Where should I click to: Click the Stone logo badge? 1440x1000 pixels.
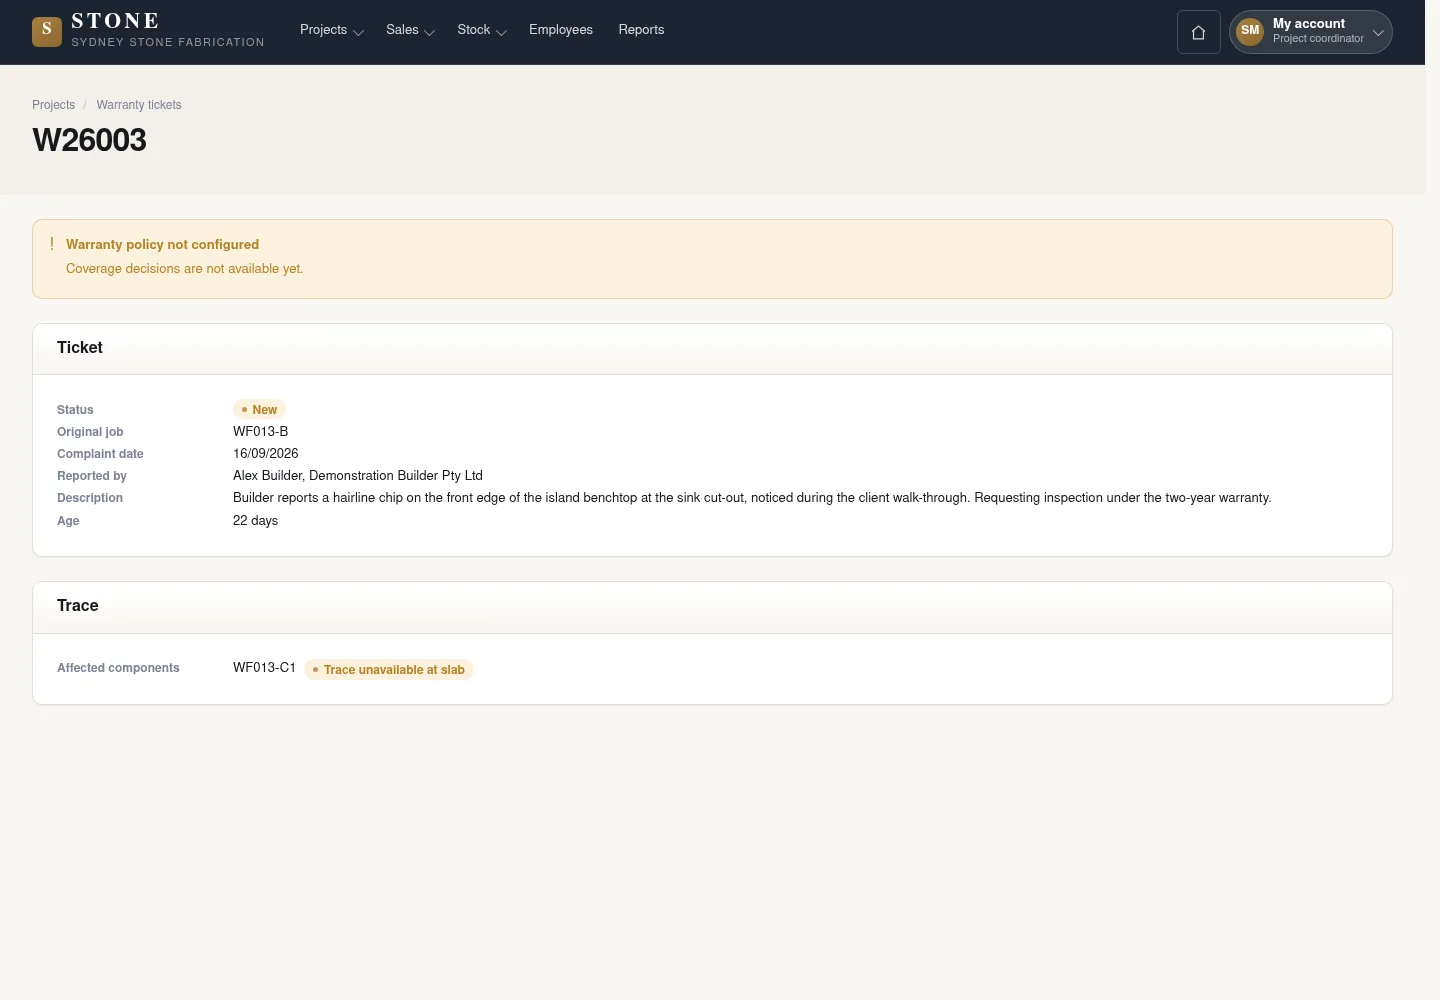[x=47, y=32]
